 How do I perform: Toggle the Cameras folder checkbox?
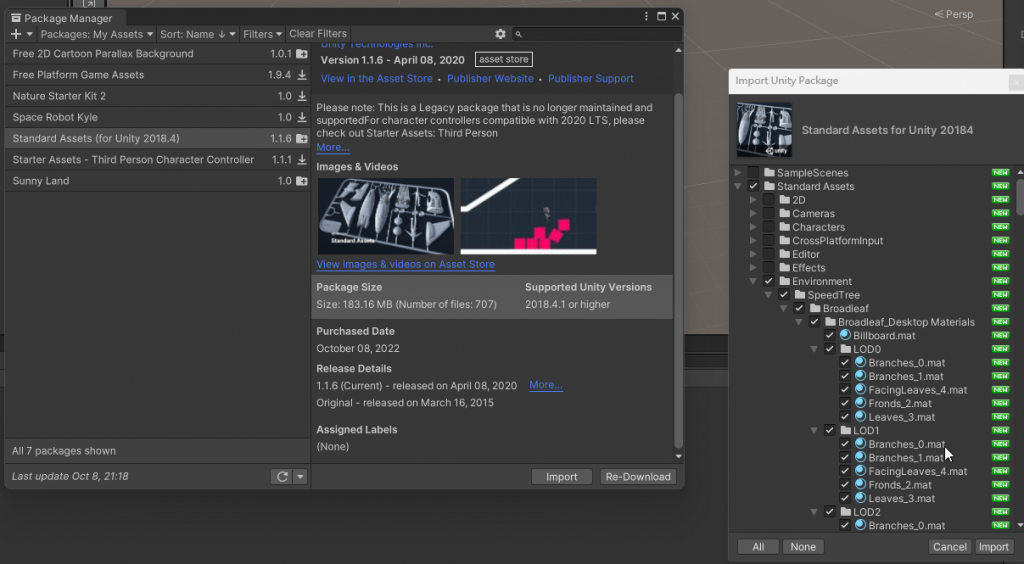click(769, 213)
